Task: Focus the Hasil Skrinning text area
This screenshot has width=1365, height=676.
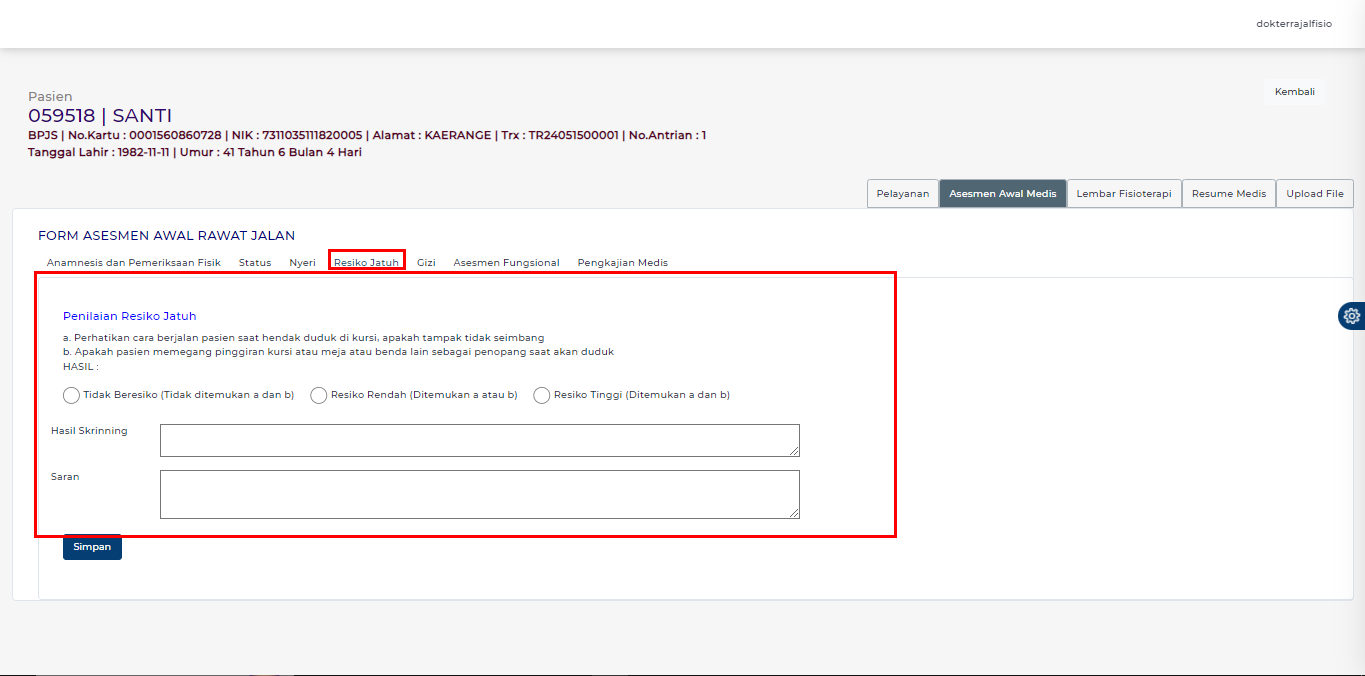Action: coord(479,440)
